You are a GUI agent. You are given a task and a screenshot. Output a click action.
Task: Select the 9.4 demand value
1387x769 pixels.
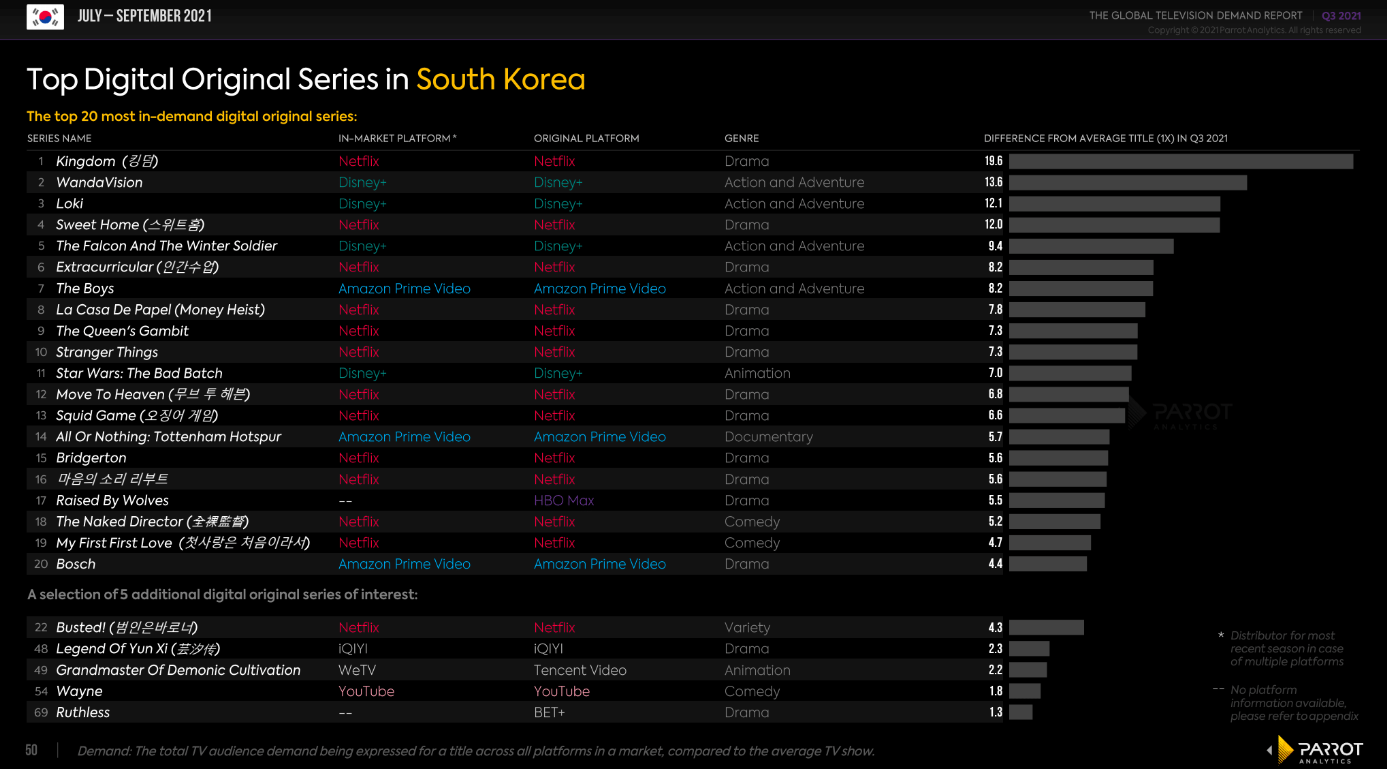[995, 246]
